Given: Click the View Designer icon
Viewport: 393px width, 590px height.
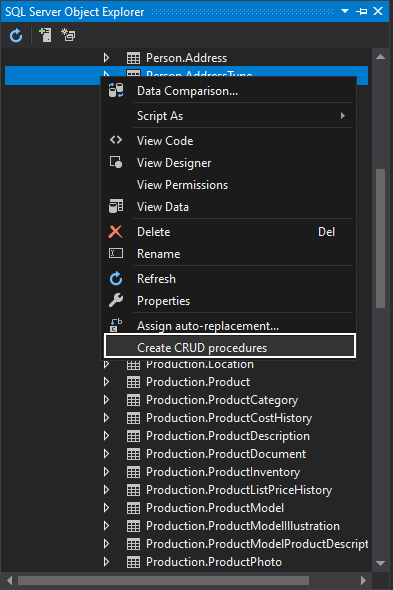Looking at the screenshot, I should pos(116,162).
